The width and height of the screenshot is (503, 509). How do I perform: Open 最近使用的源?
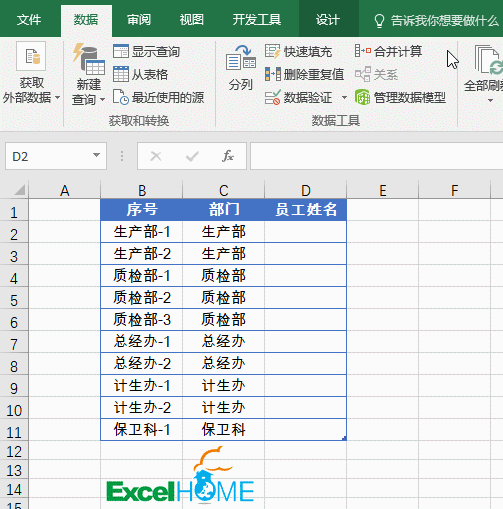(x=158, y=97)
